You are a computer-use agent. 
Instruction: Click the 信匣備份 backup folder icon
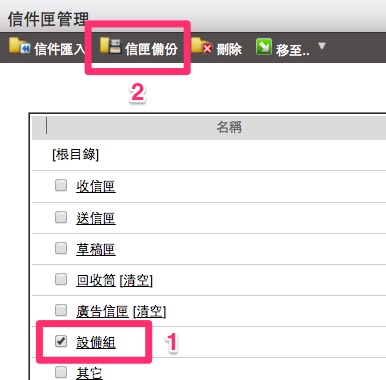pos(110,46)
